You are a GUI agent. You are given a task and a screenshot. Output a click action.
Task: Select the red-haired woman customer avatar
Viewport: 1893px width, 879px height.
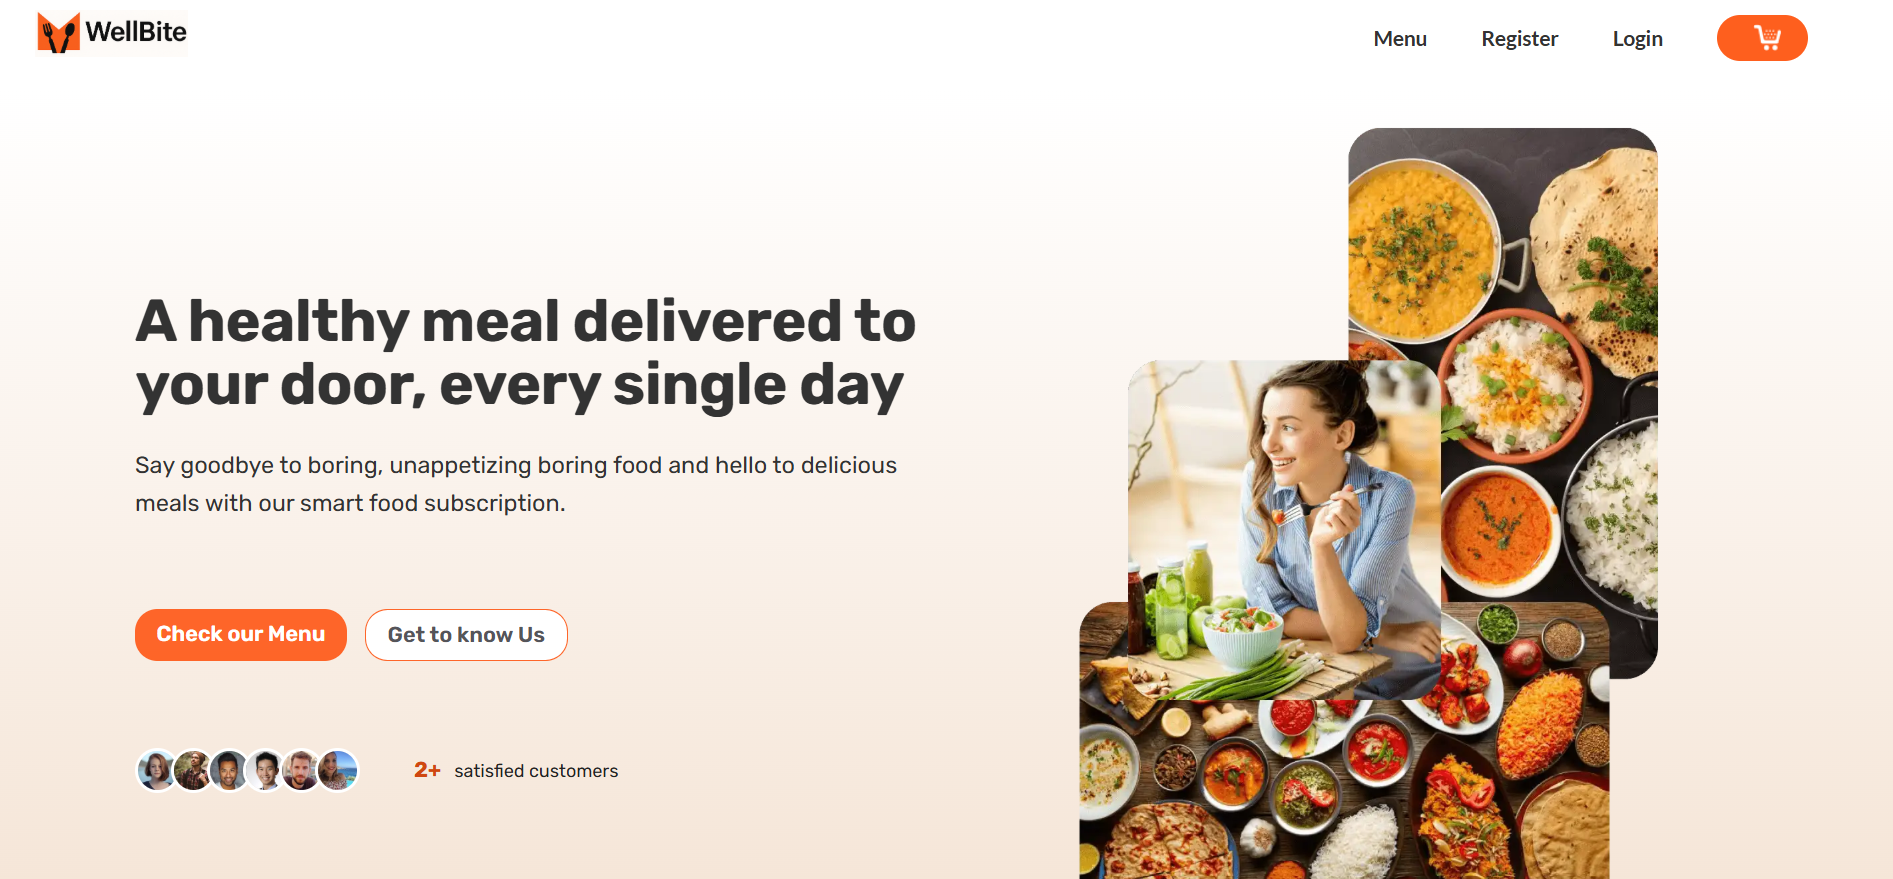(x=157, y=770)
